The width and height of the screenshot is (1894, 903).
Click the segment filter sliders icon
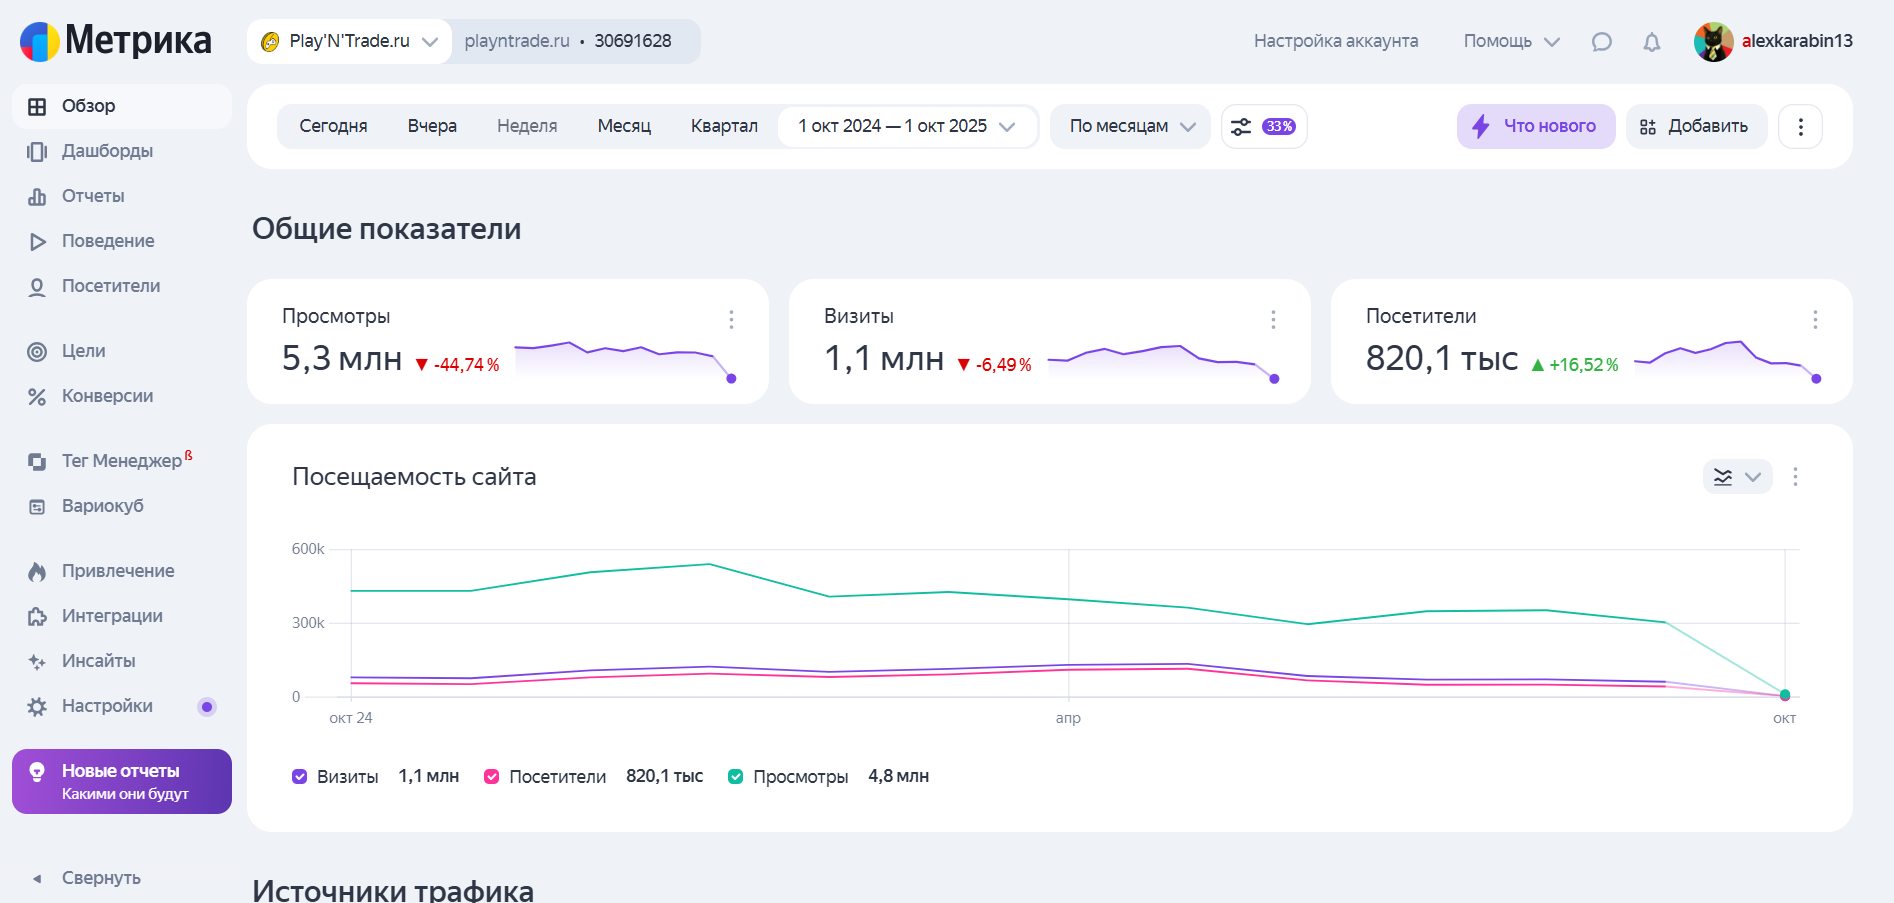click(x=1241, y=127)
